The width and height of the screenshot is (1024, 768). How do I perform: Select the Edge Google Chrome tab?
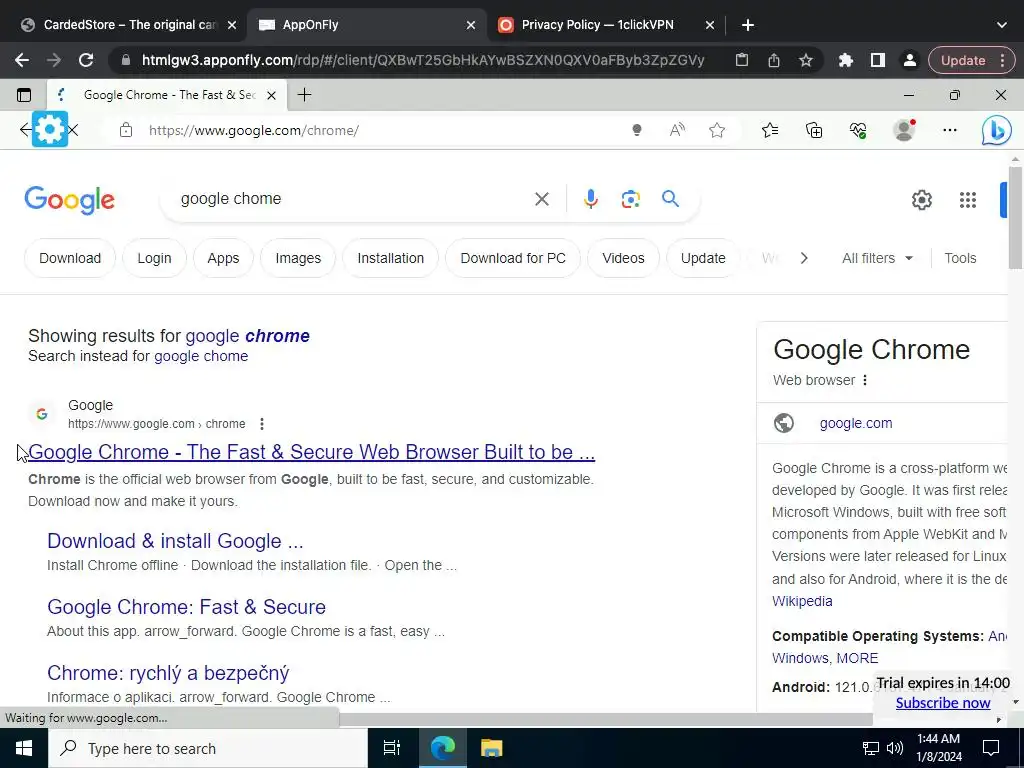tap(167, 95)
